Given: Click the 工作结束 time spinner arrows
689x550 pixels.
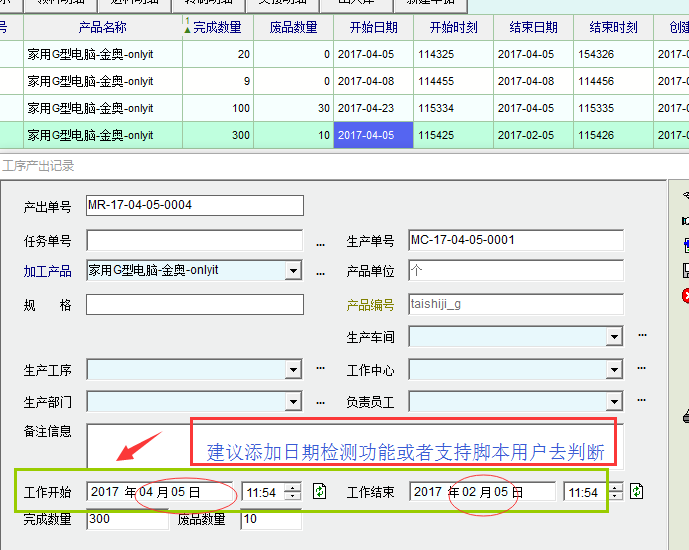Looking at the screenshot, I should click(614, 491).
